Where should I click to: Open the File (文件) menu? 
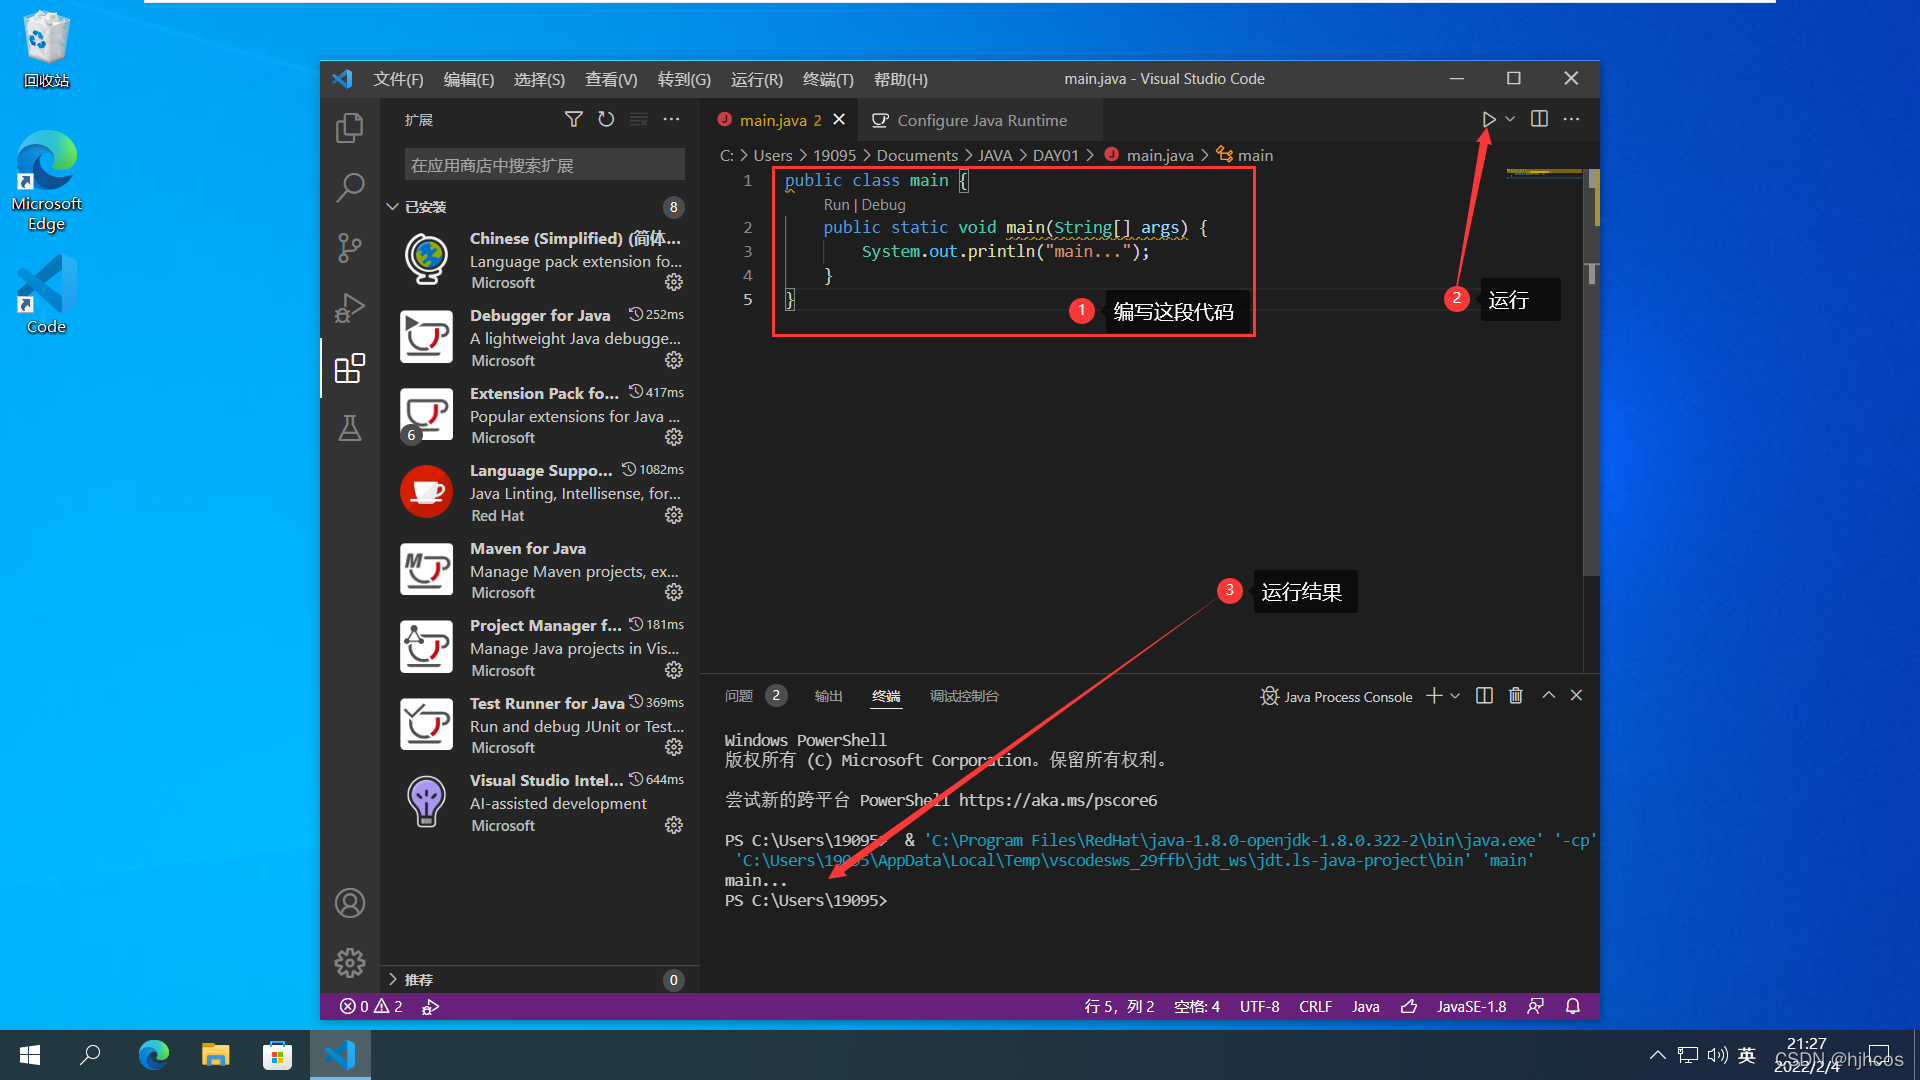(x=398, y=79)
